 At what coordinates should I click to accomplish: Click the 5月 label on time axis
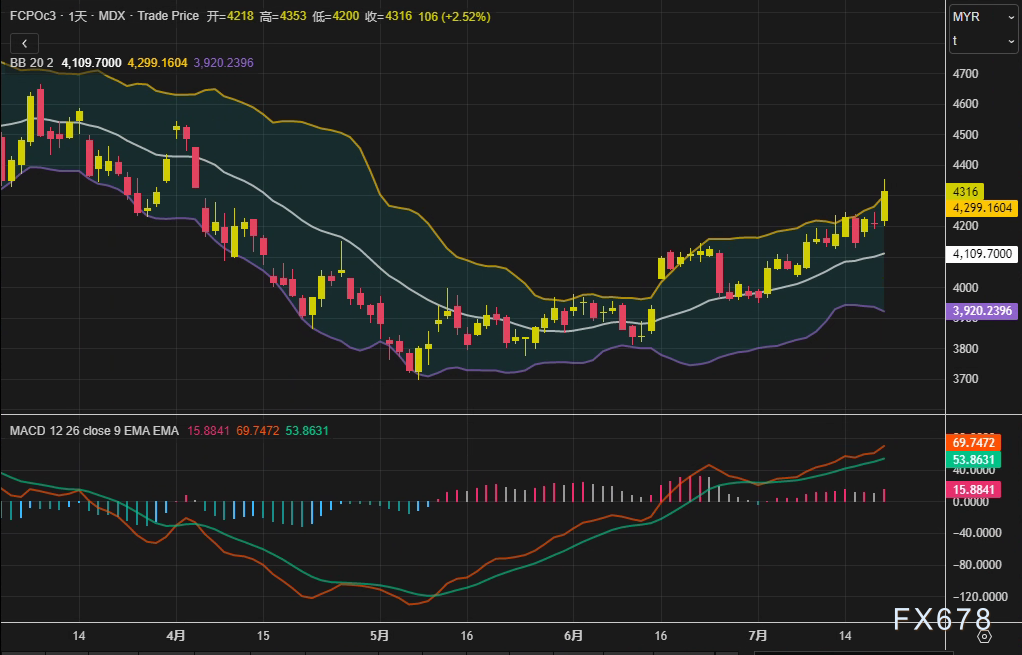click(x=379, y=635)
